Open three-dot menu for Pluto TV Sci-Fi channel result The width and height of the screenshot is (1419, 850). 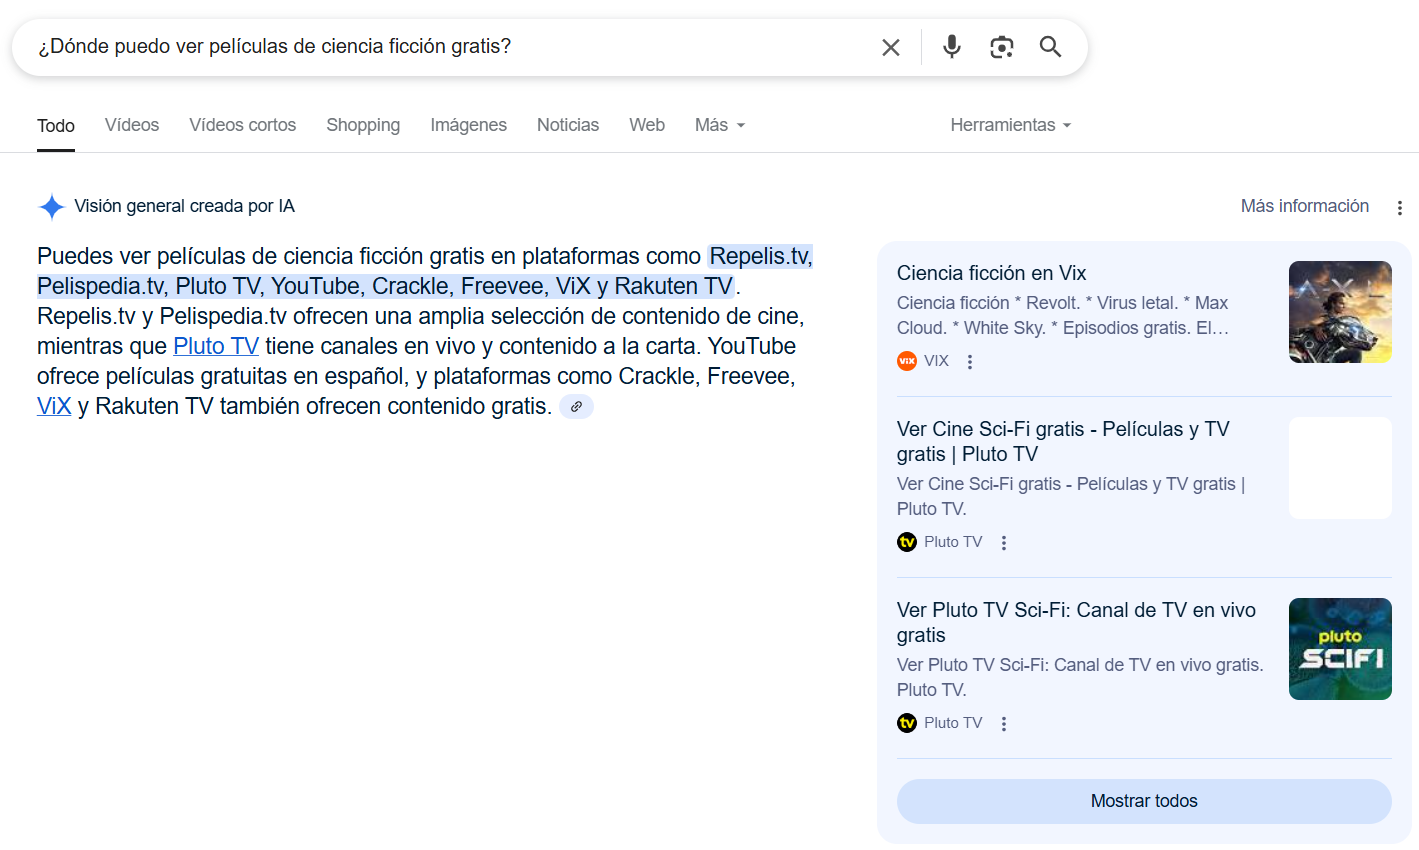[x=1004, y=724]
